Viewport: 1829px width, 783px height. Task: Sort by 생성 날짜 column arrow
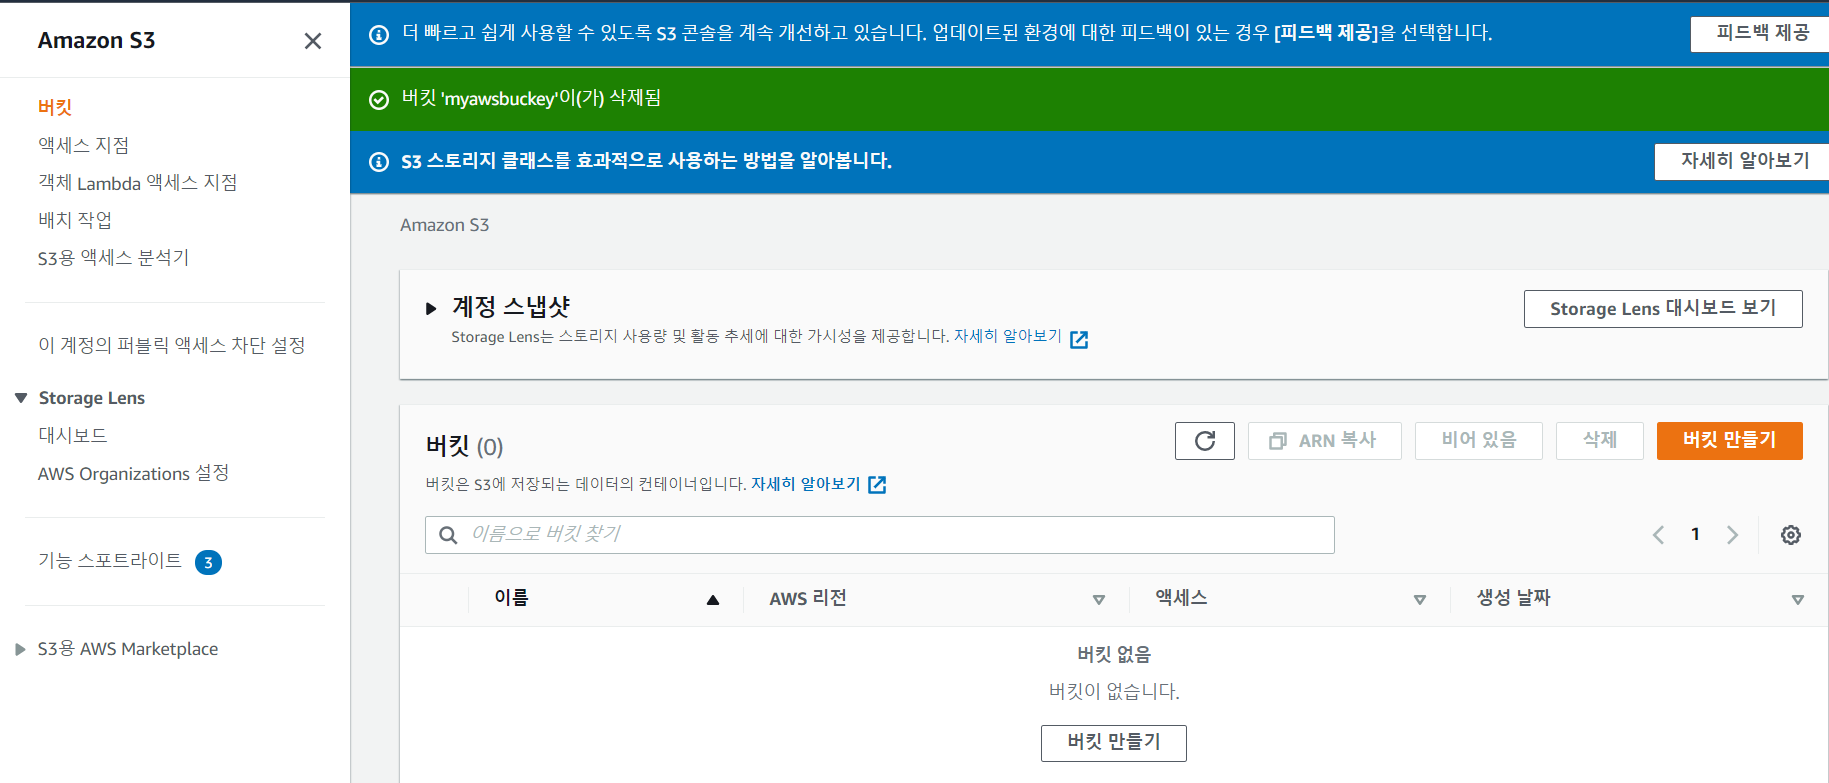tap(1798, 600)
